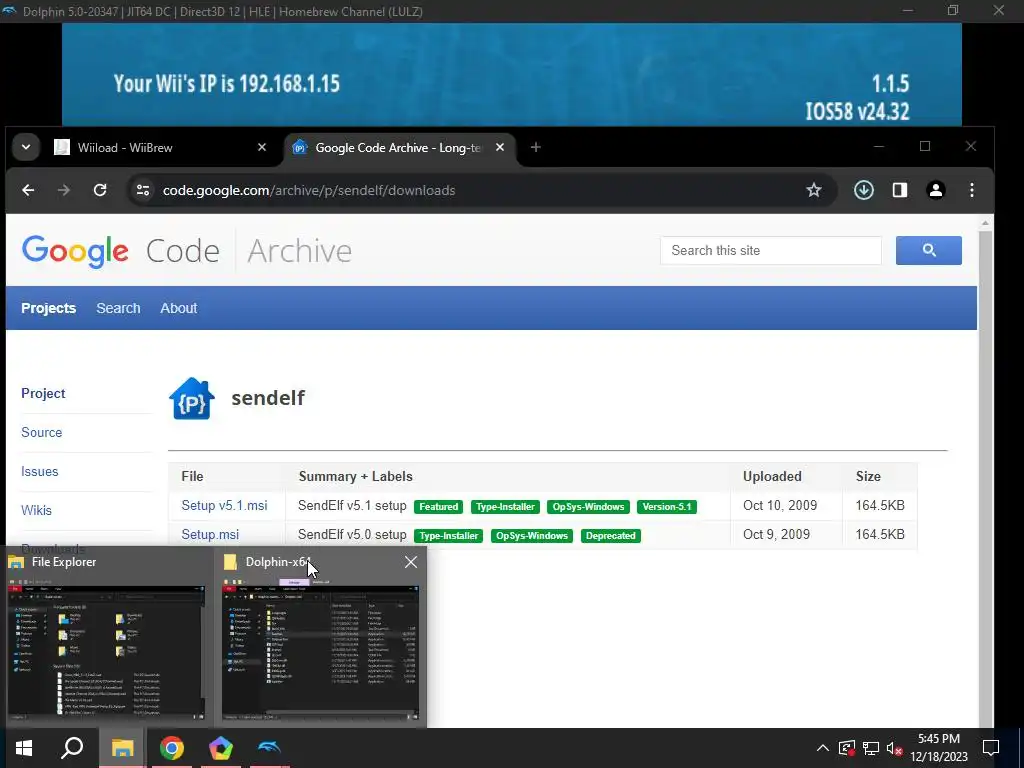This screenshot has width=1024, height=768.
Task: Open the network tray icon
Action: [x=871, y=748]
